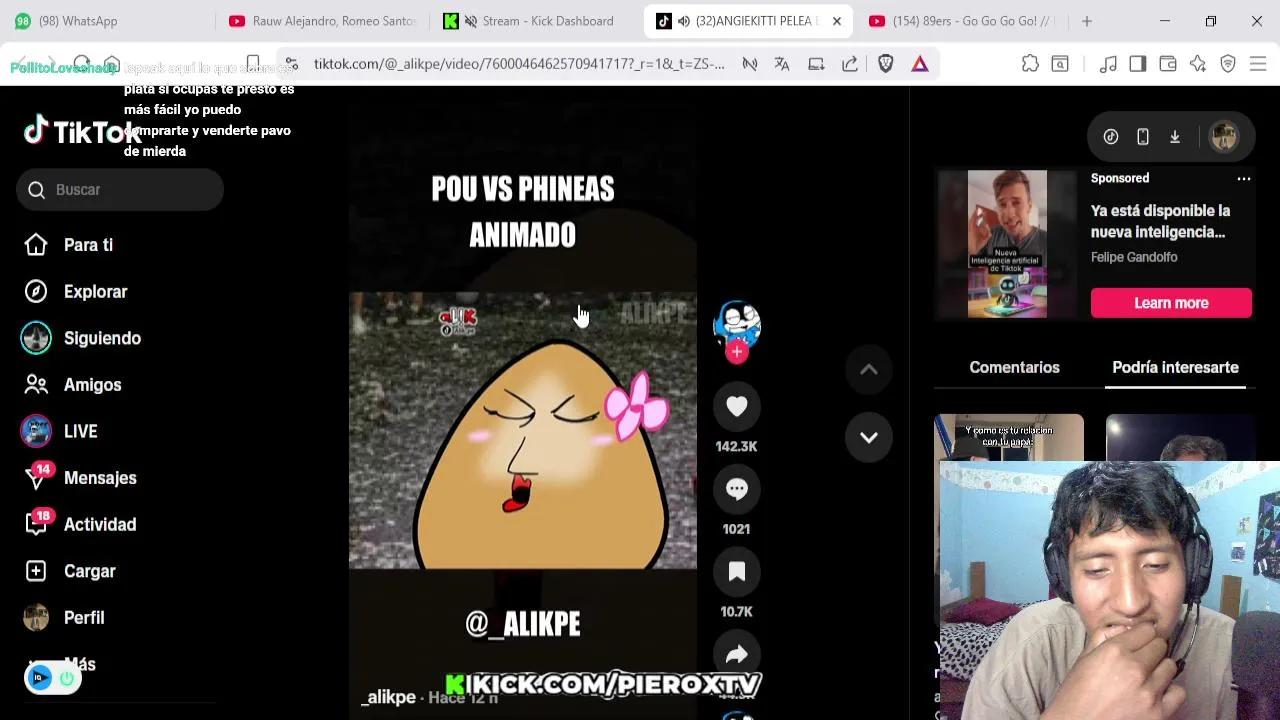Screen dimensions: 1280x720
Task: Open Mensajes from the sidebar
Action: click(100, 478)
